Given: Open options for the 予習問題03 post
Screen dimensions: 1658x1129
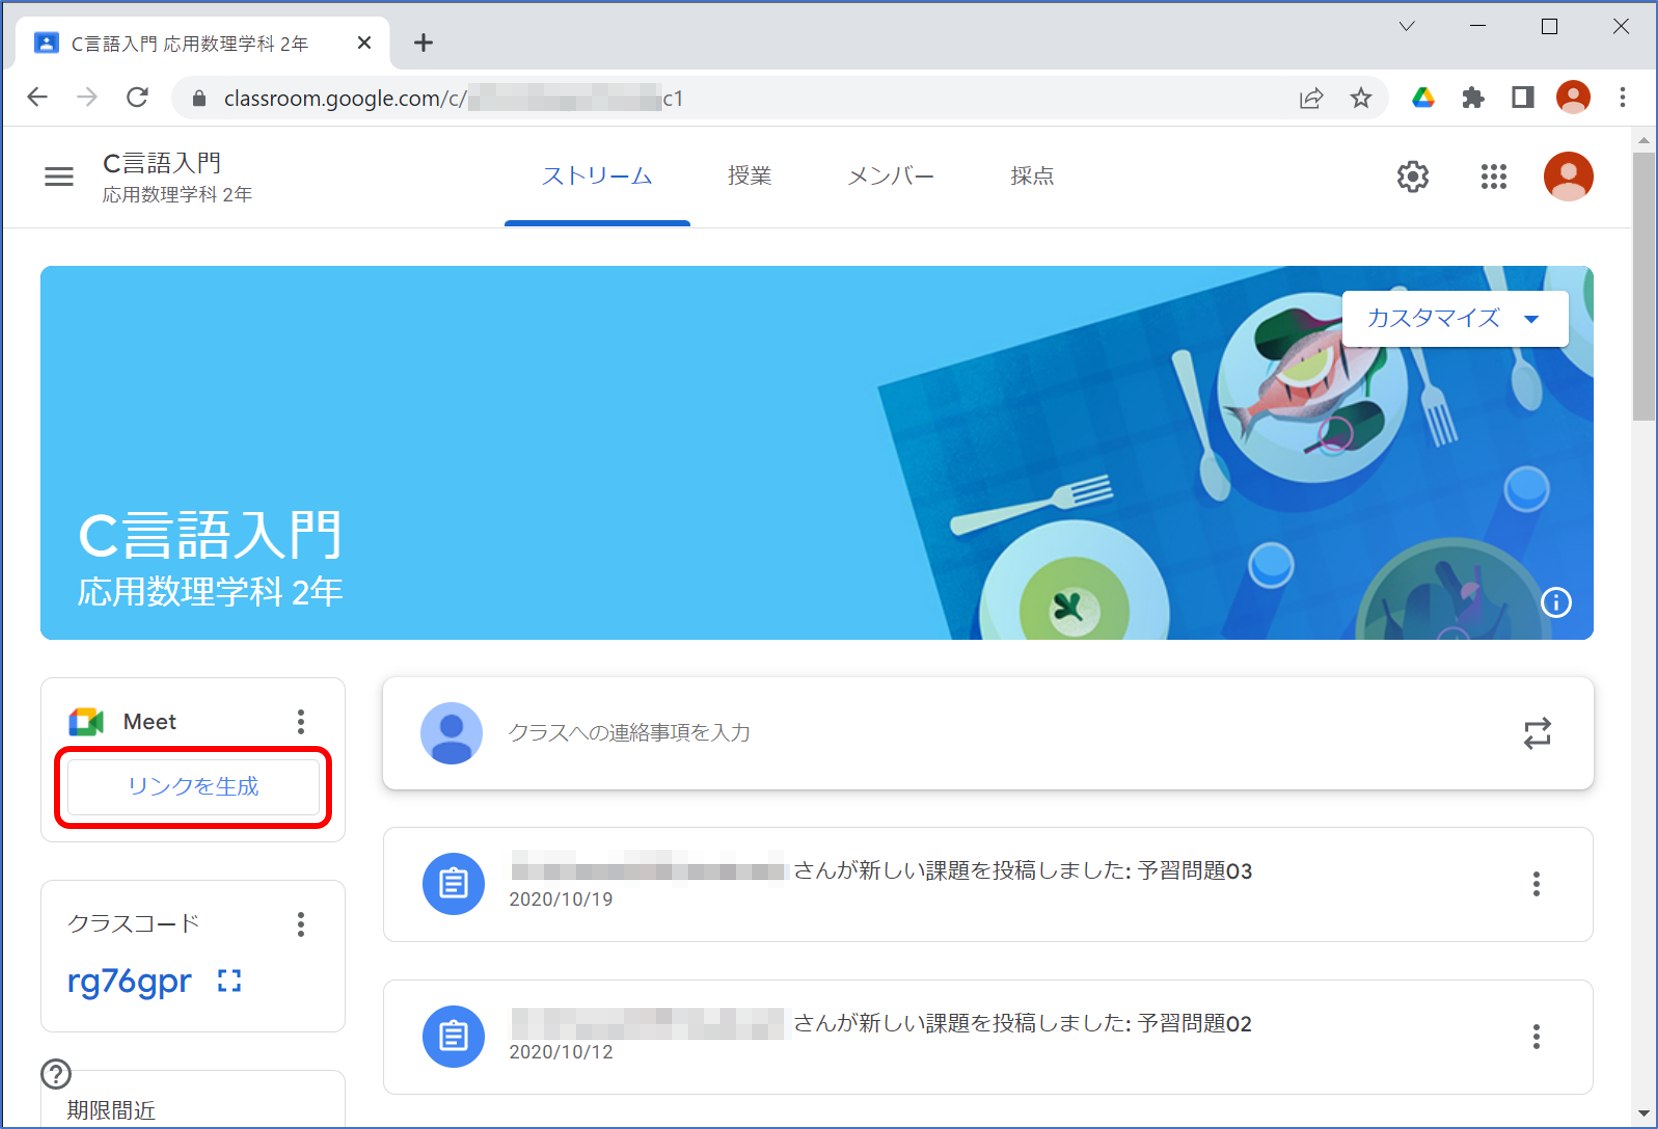Looking at the screenshot, I should click(1536, 884).
